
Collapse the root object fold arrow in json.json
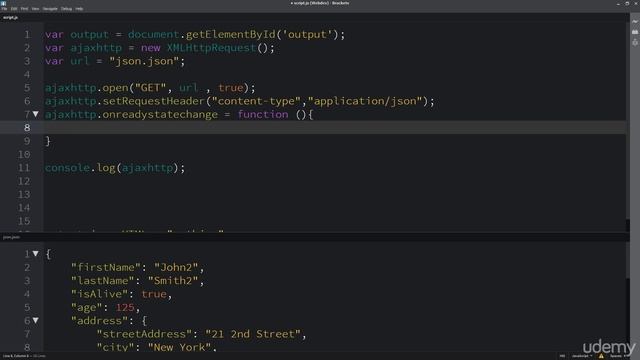36,254
